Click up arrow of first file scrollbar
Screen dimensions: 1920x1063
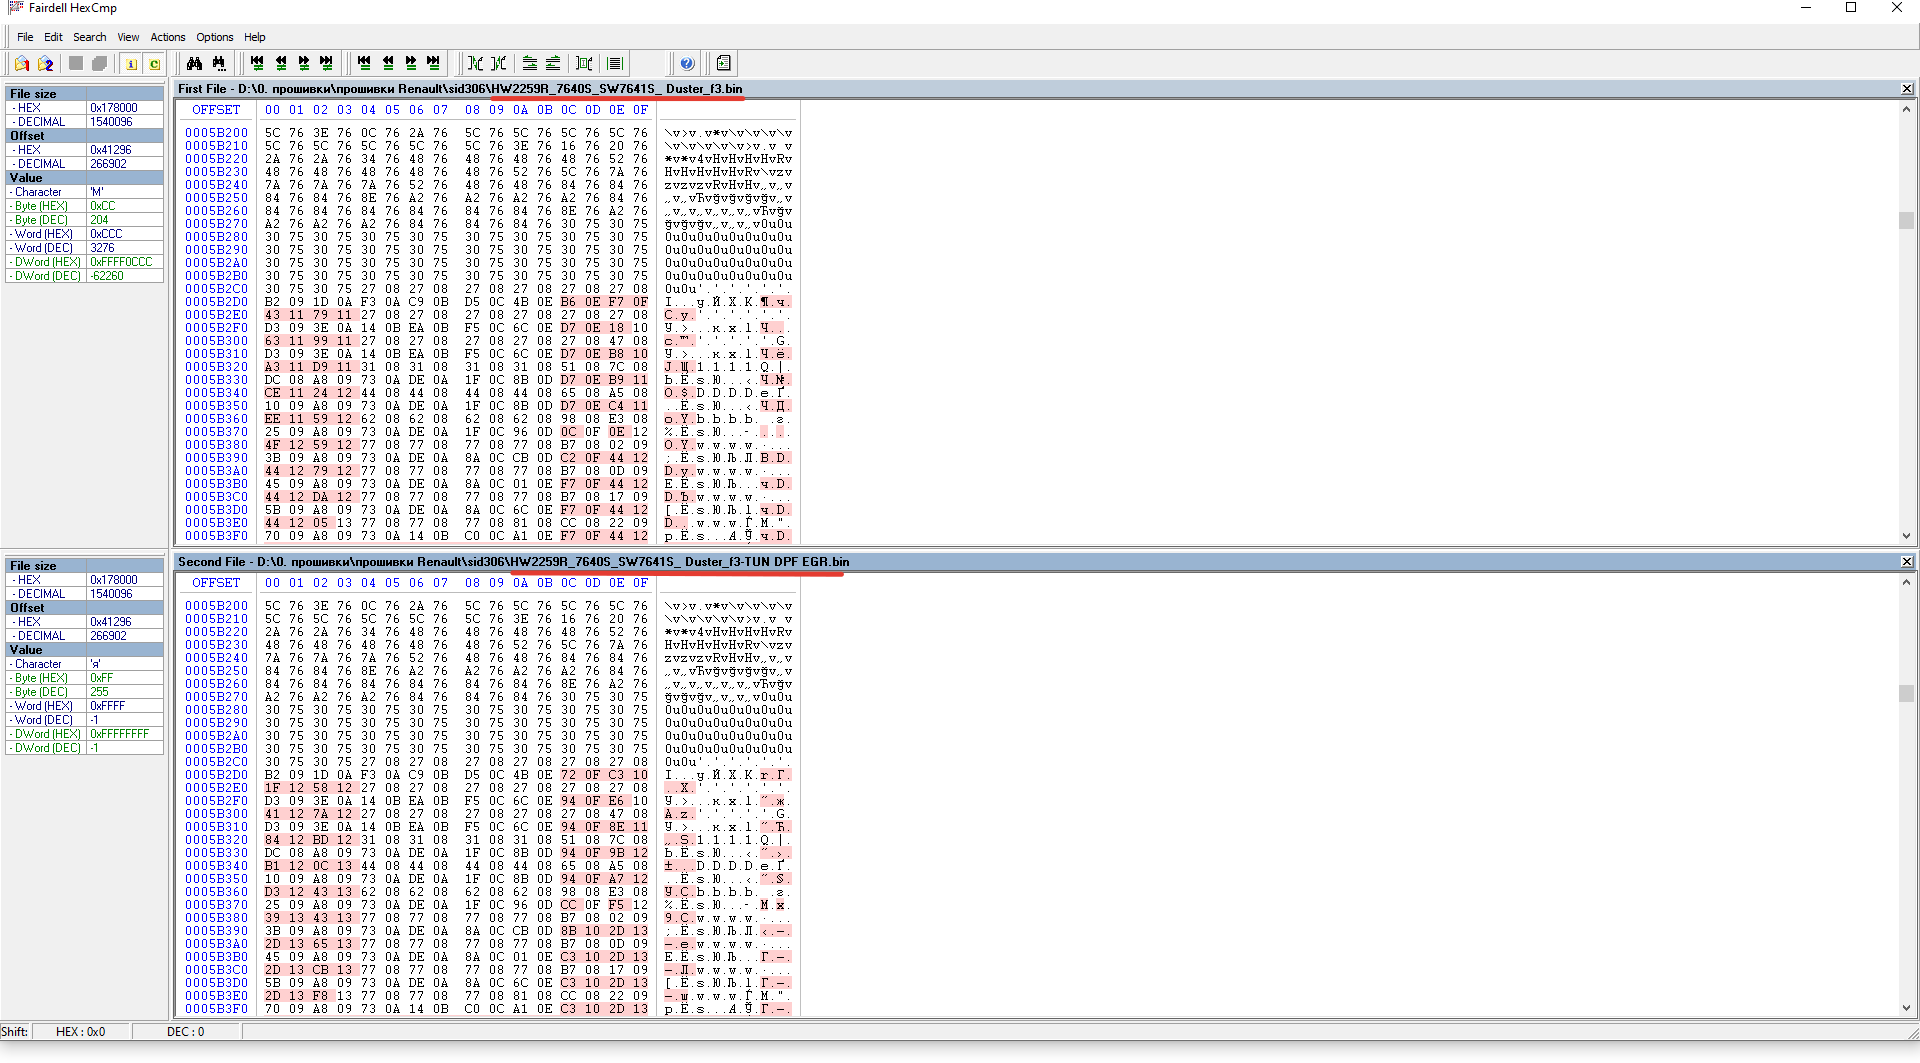(1906, 110)
